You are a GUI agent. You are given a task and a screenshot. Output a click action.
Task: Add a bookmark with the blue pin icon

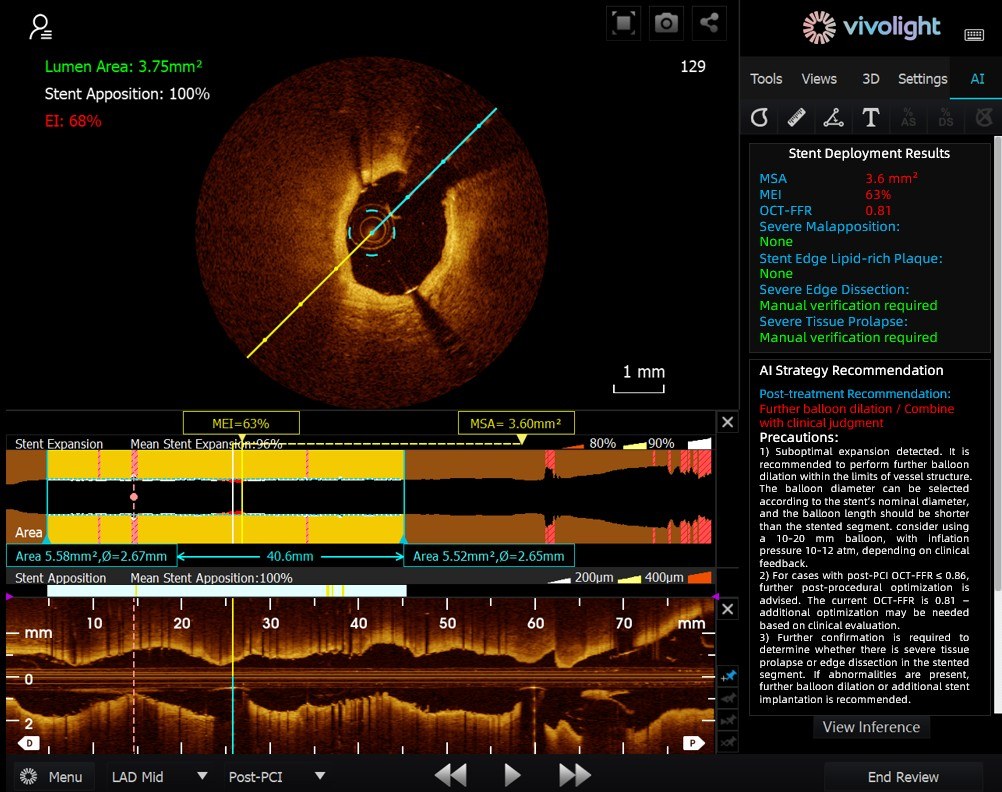[x=727, y=677]
